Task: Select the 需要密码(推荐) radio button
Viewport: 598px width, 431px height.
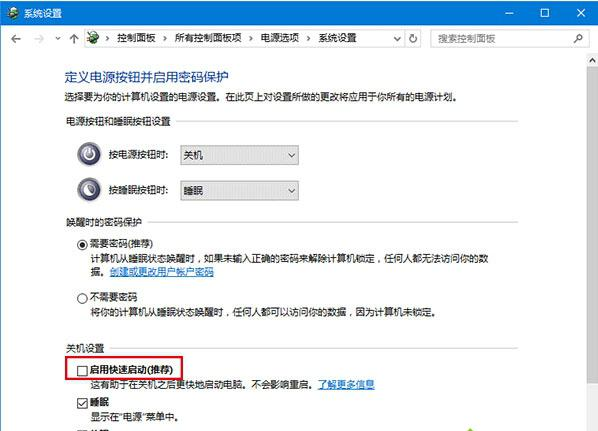Action: tap(82, 244)
